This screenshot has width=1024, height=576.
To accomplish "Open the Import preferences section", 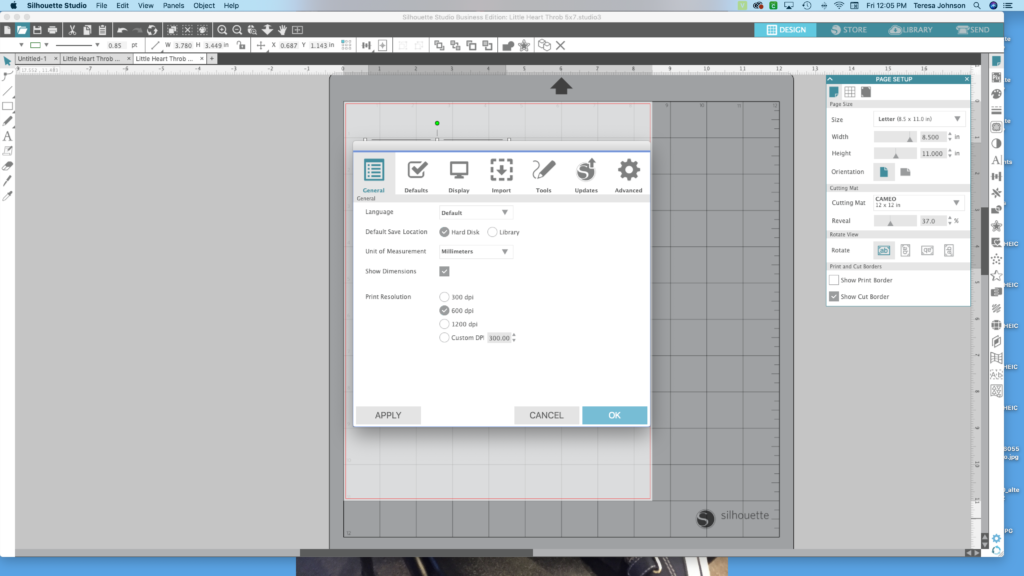I will 501,175.
